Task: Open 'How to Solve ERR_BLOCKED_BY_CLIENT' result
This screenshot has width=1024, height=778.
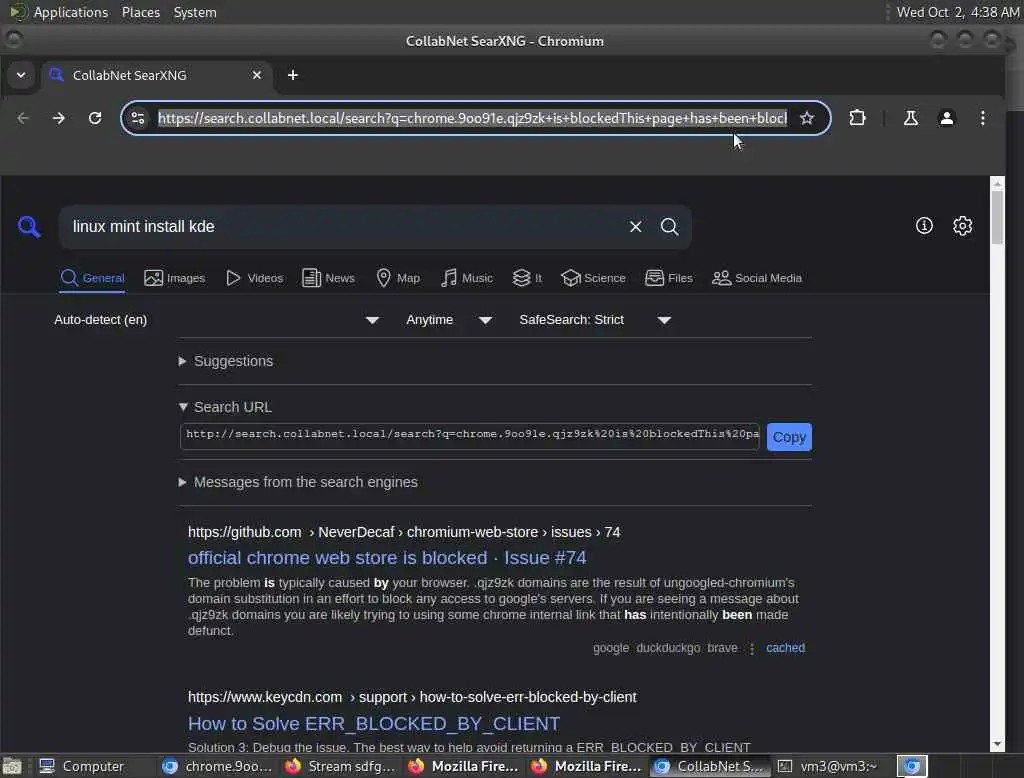Action: point(374,724)
